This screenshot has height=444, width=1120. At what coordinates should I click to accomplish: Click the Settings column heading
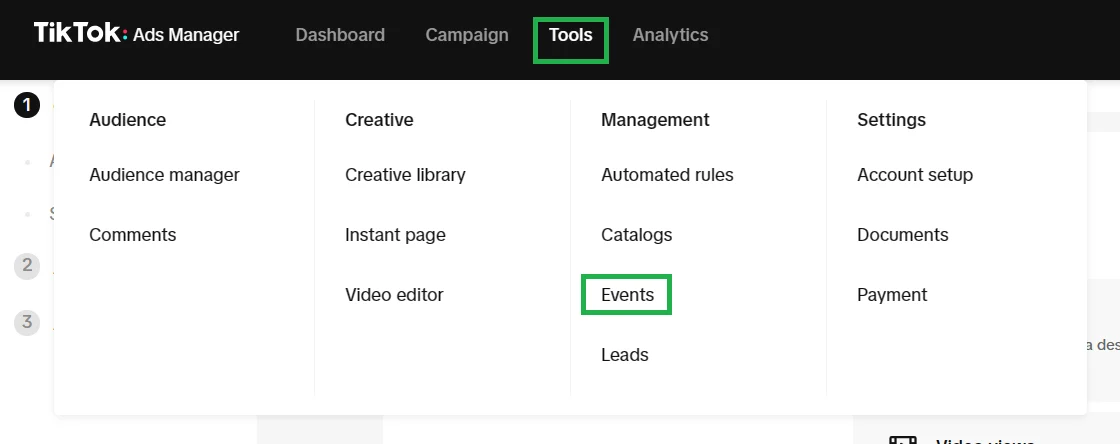click(x=891, y=120)
